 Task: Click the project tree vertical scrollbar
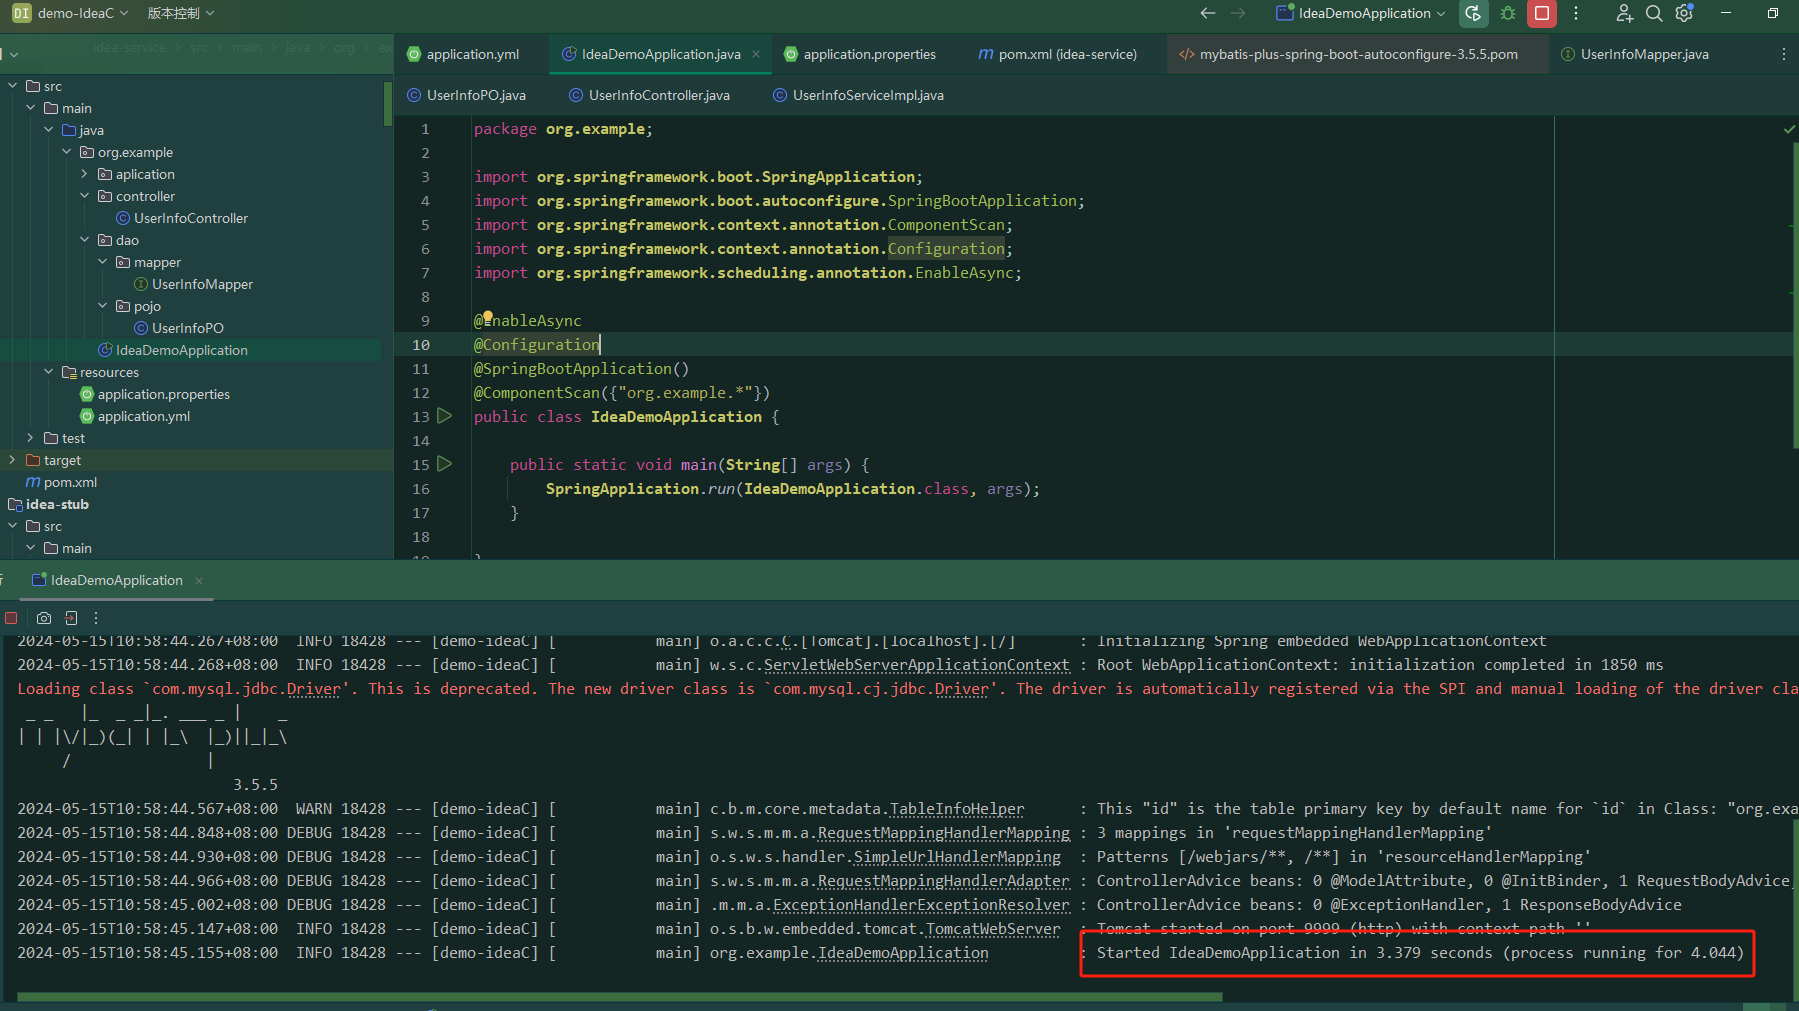pyautogui.click(x=387, y=104)
